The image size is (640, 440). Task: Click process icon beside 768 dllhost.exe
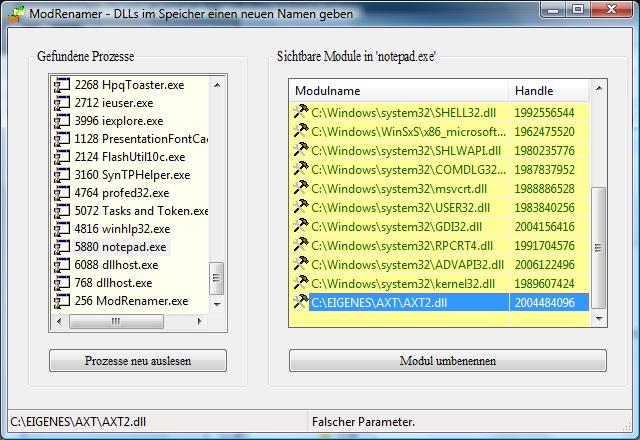(62, 282)
